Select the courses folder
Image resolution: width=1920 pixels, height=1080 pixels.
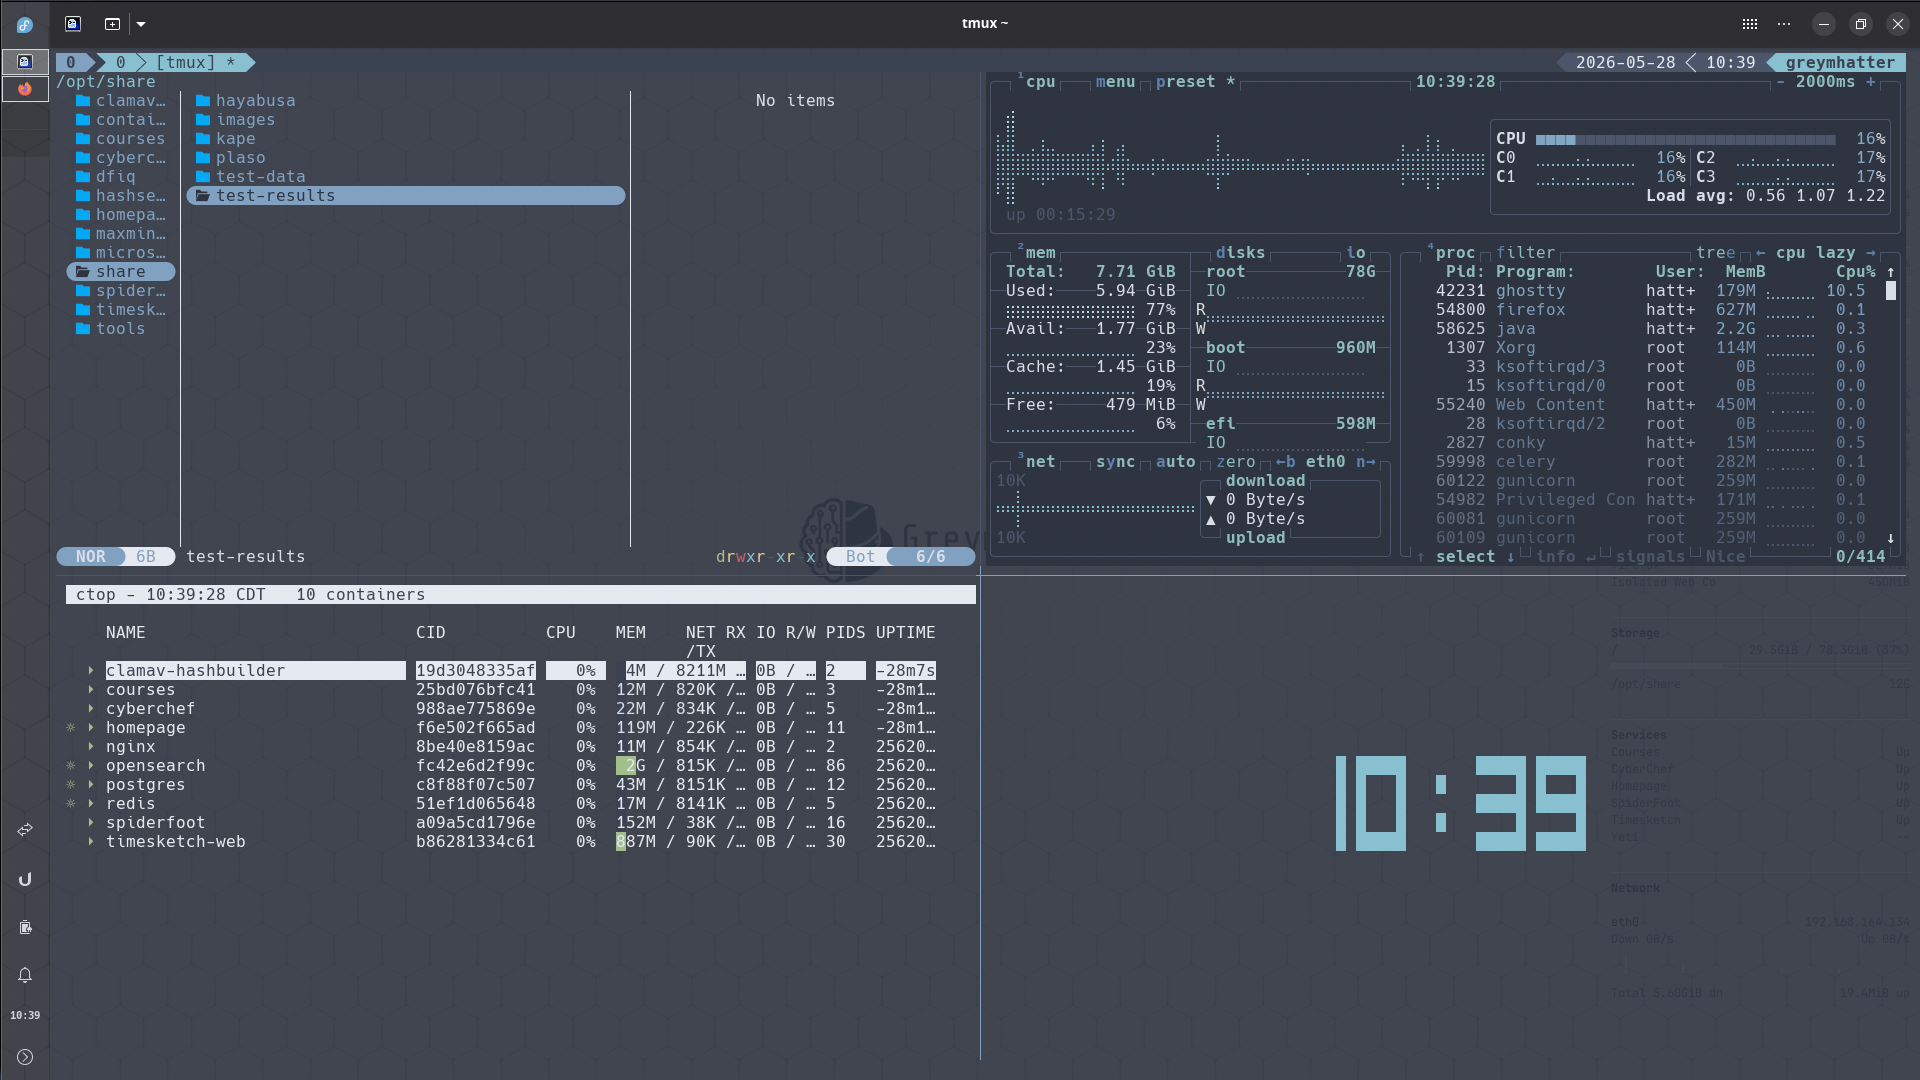pyautogui.click(x=121, y=138)
